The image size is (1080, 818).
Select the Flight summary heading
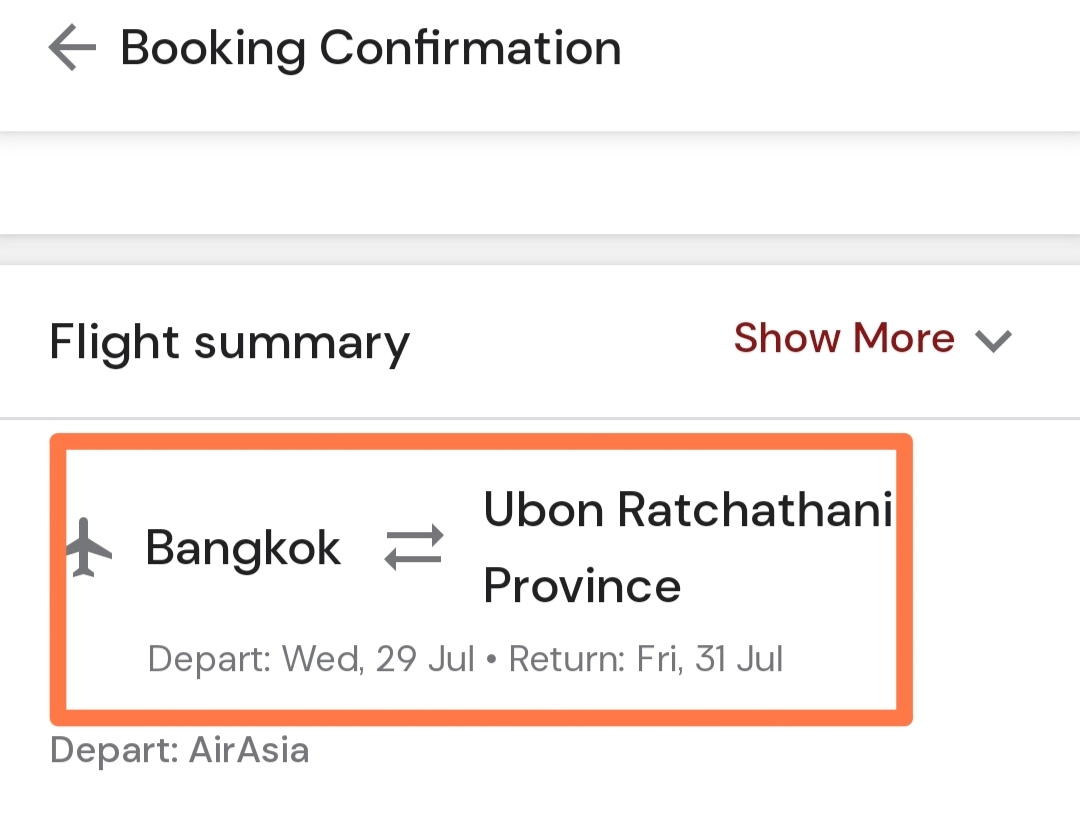point(230,342)
